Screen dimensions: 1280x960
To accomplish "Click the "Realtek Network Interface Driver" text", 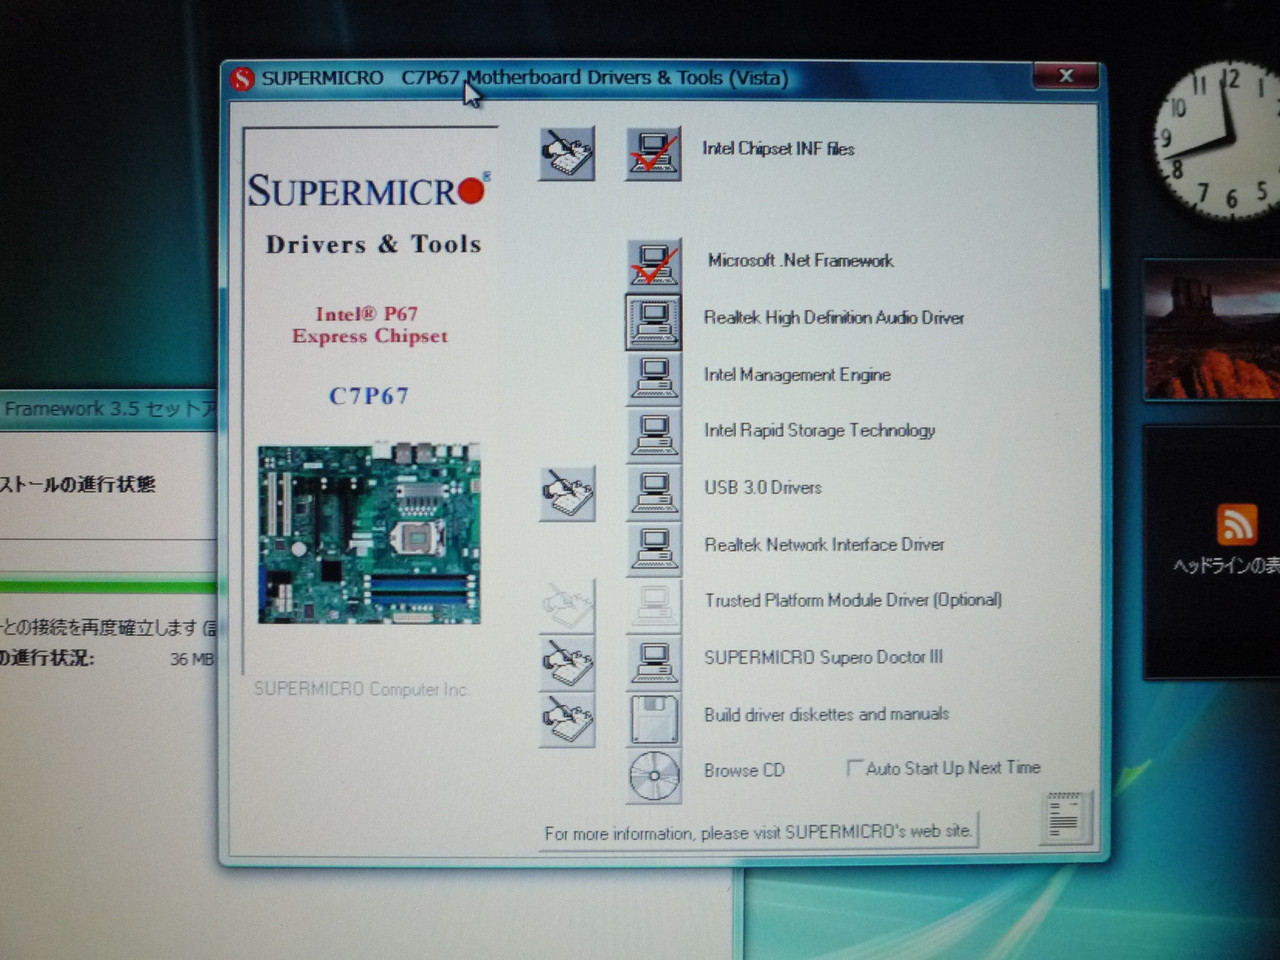I will 824,545.
